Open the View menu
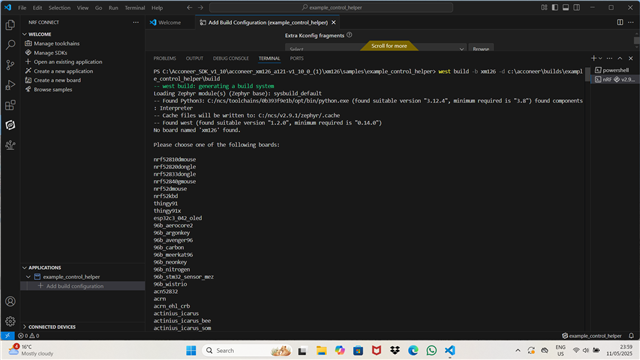This screenshot has width=640, height=360. [82, 8]
